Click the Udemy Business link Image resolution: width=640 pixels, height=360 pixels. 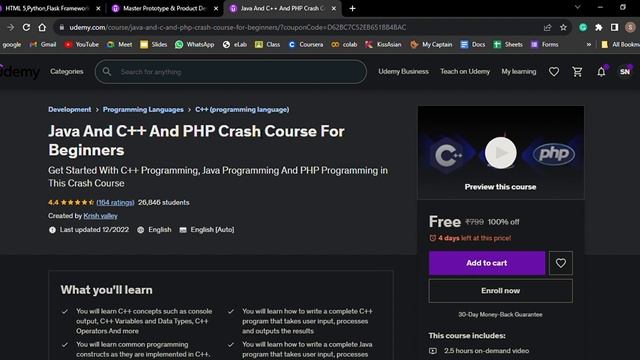coord(403,71)
